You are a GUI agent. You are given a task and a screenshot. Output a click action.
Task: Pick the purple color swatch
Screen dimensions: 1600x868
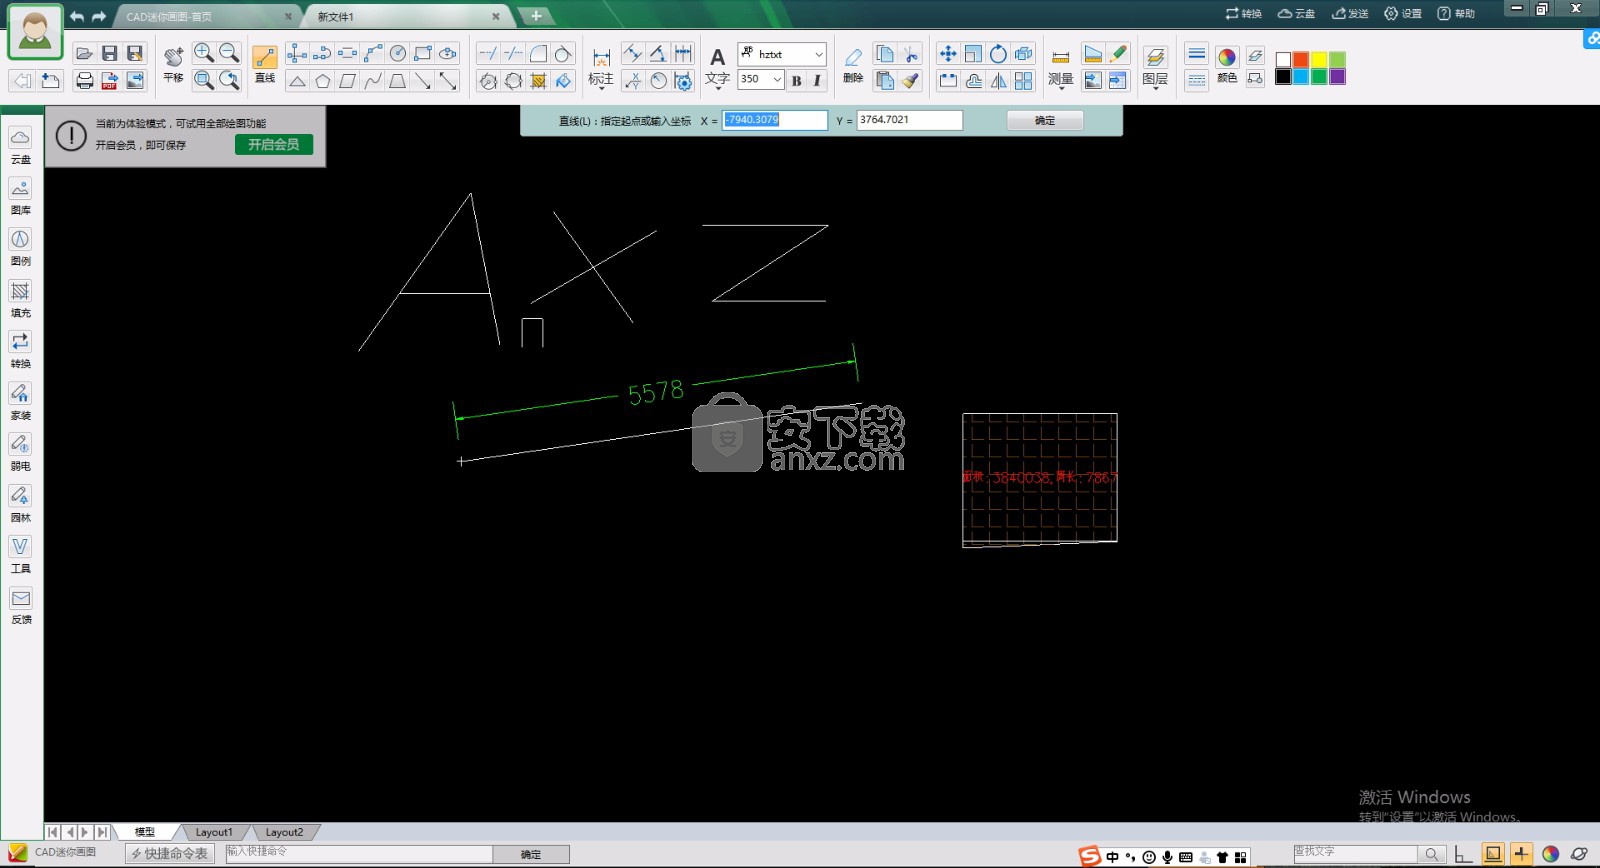[x=1338, y=77]
